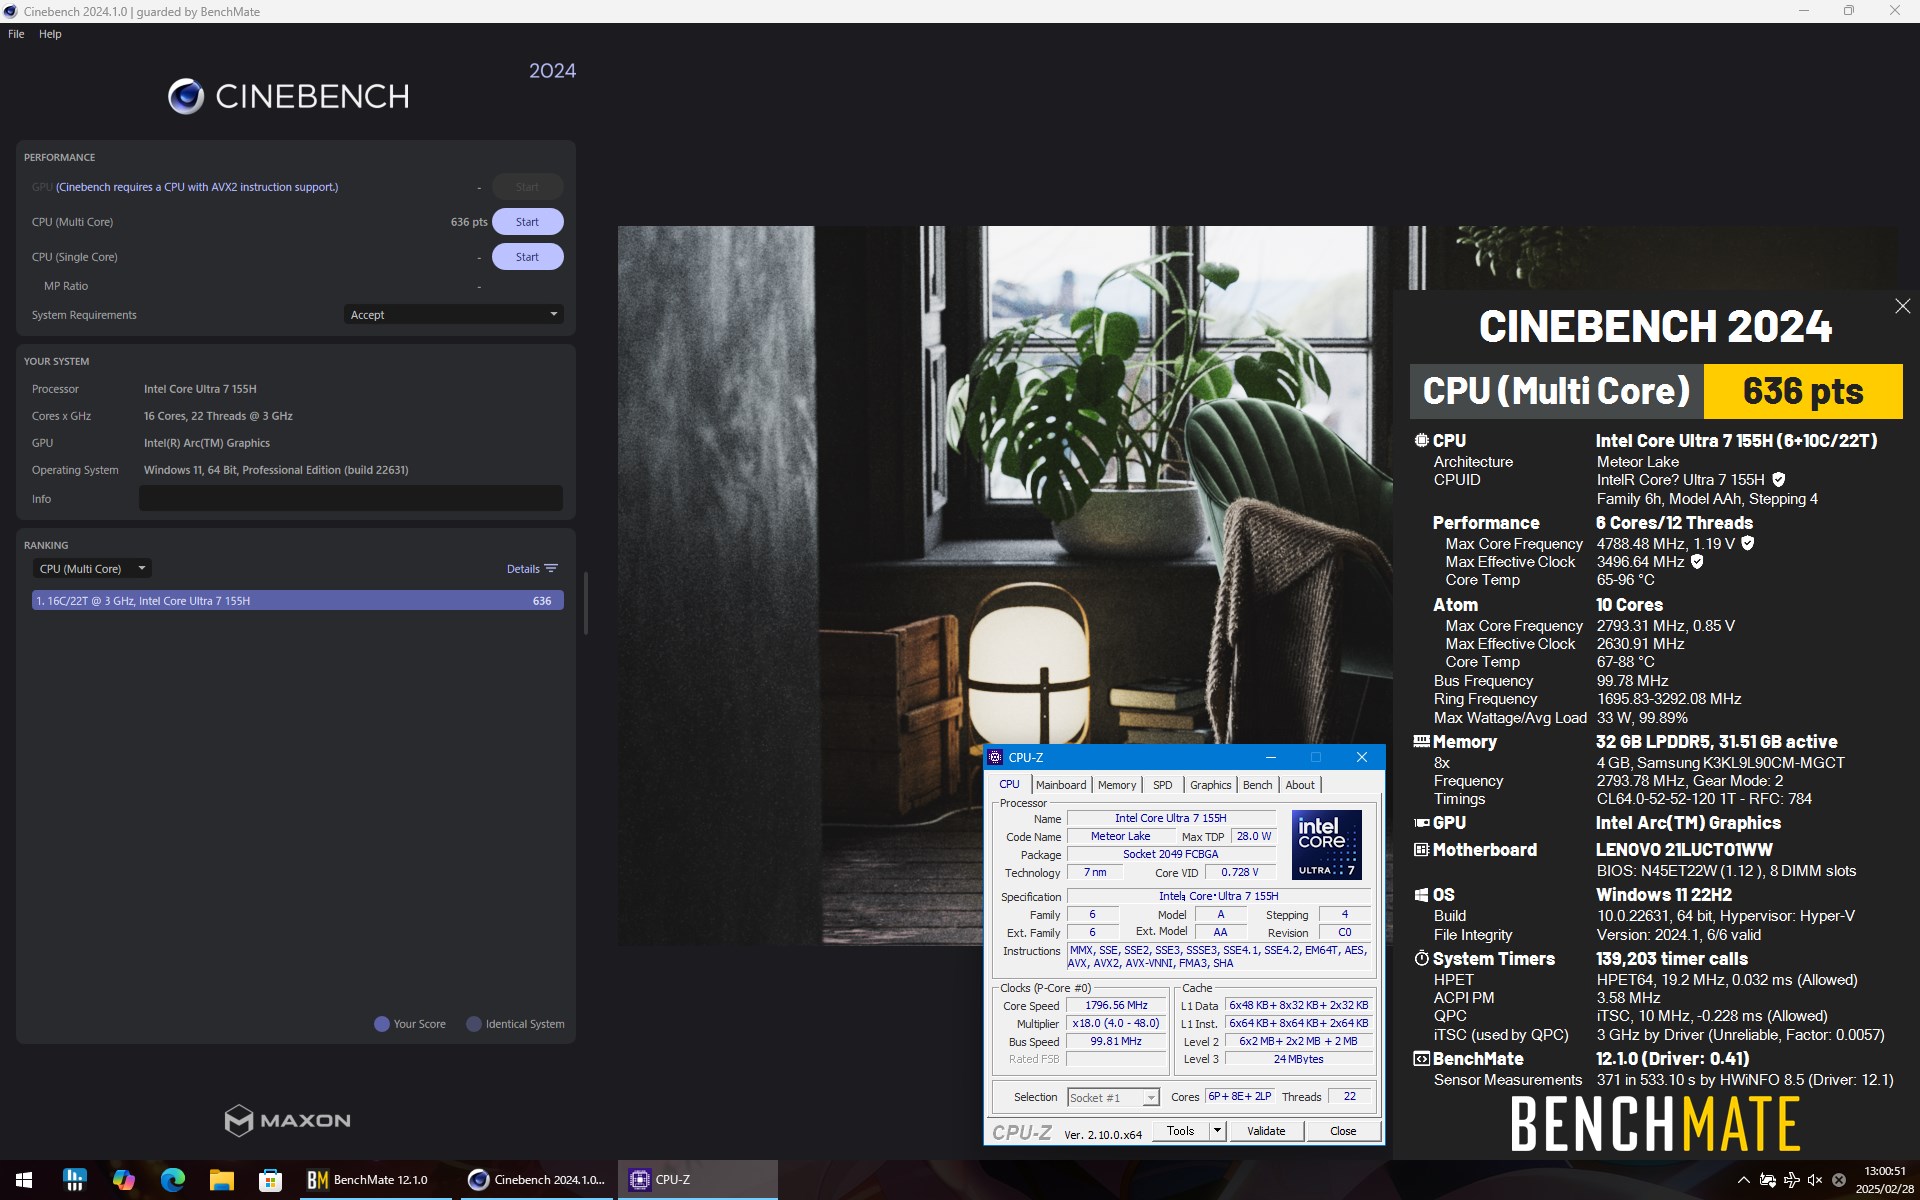Click the Validate button in CPU-Z
This screenshot has height=1200, width=1920.
(1266, 1131)
